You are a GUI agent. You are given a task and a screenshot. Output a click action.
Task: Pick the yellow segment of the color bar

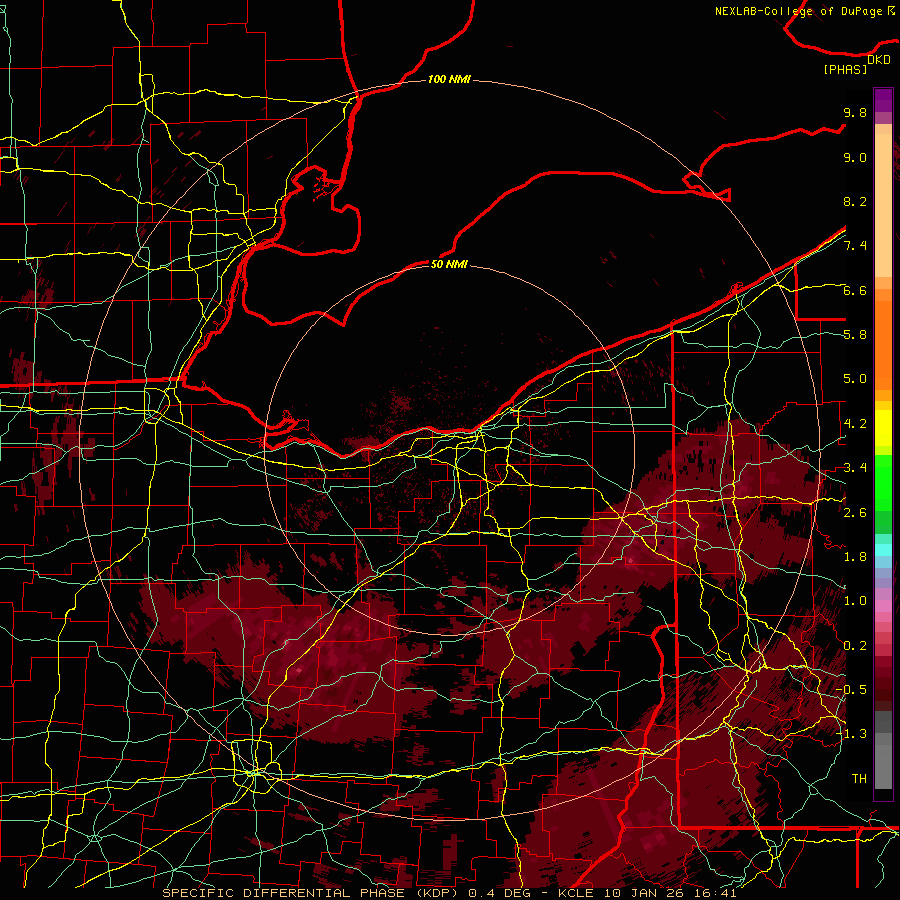tap(883, 428)
